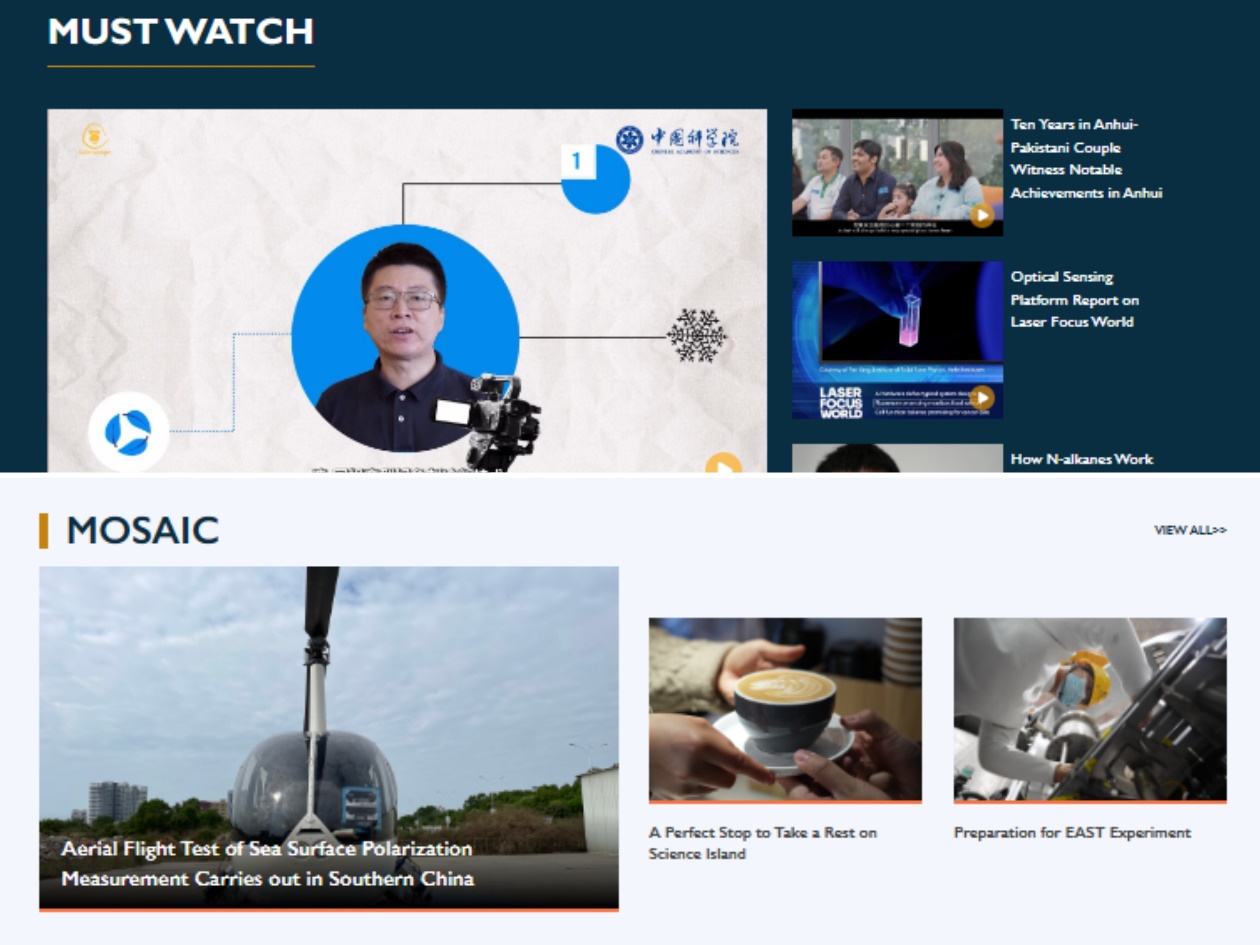The height and width of the screenshot is (945, 1260).
Task: Select the Pakistani couple video thumbnail
Action: pyautogui.click(x=896, y=172)
